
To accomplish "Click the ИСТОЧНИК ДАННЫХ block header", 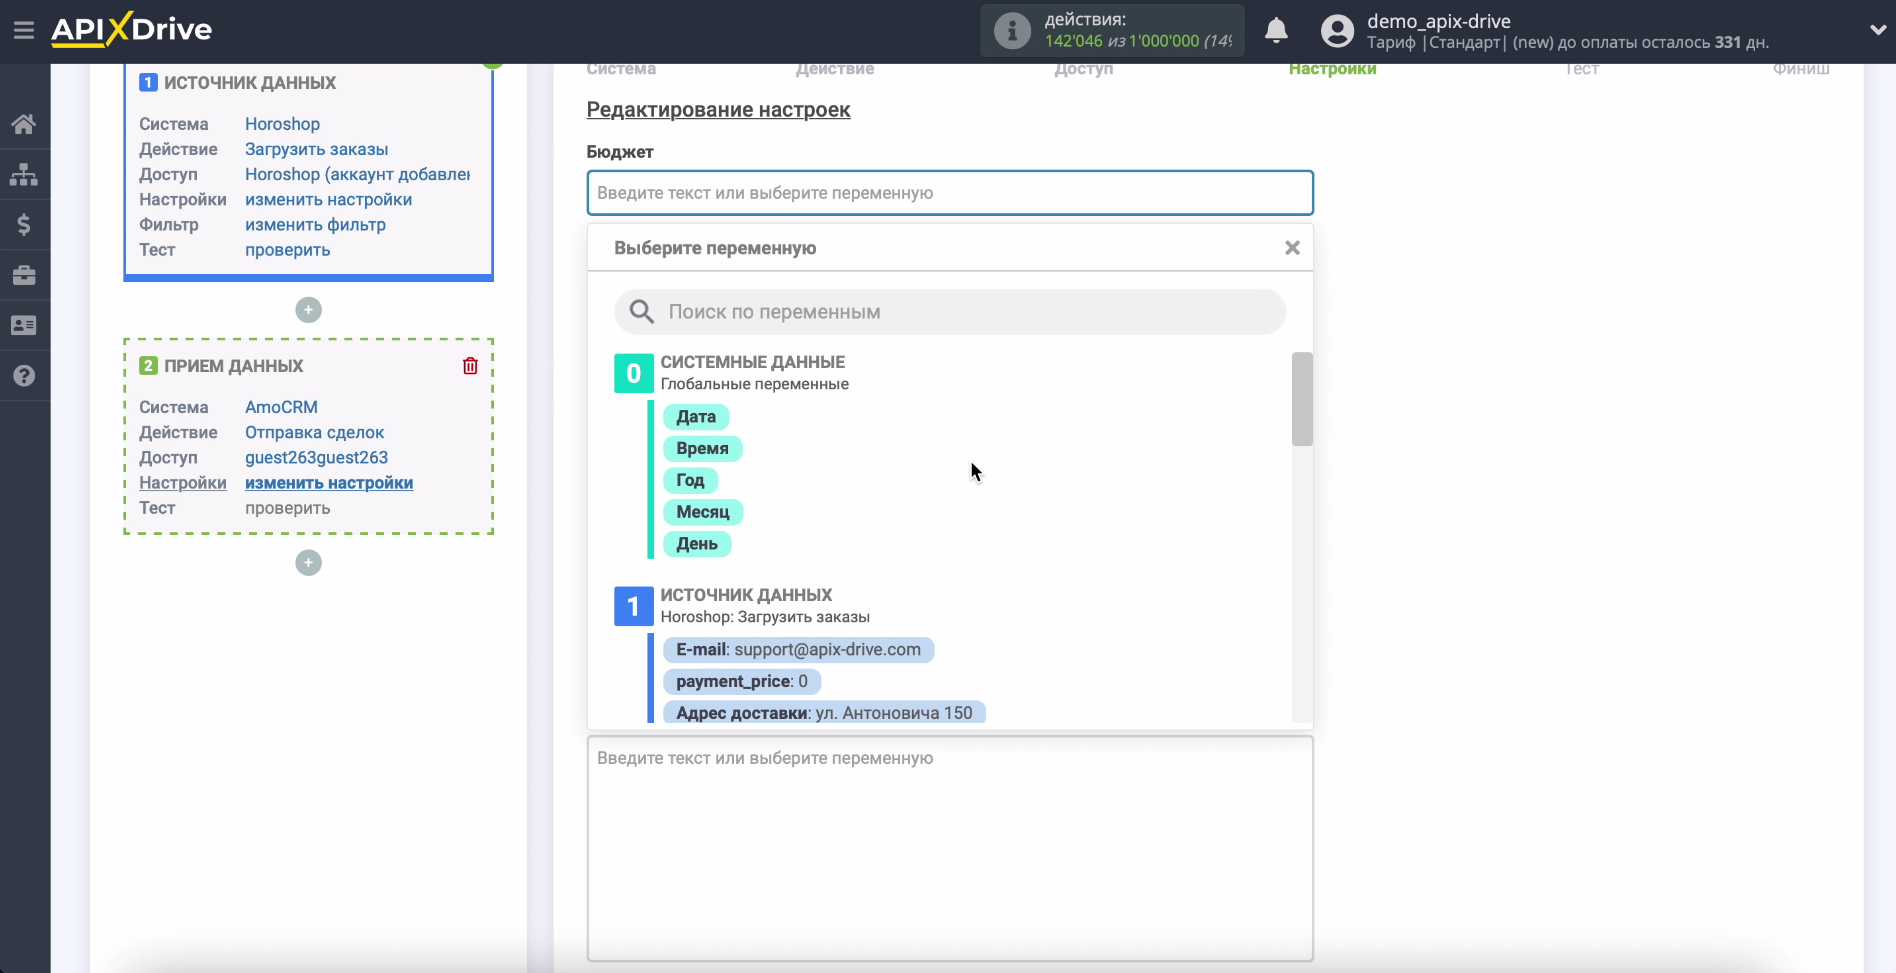I will 249,83.
